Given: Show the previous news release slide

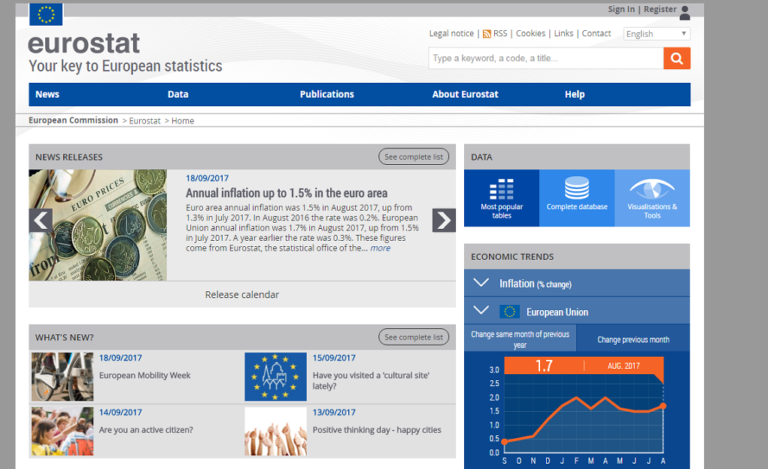Looking at the screenshot, I should (41, 220).
